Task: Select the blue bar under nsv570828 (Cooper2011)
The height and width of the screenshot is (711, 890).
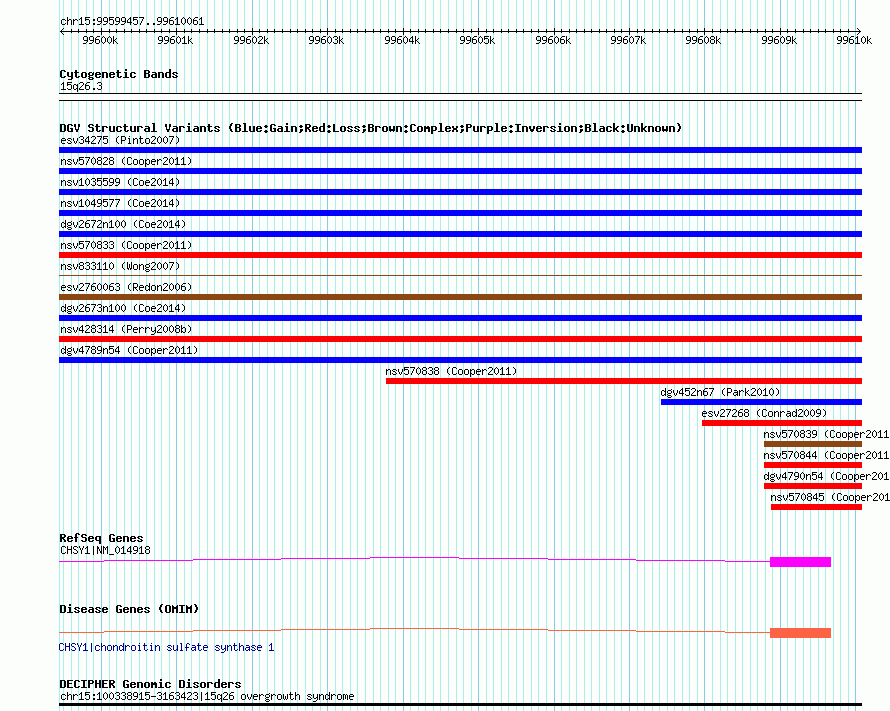Action: tap(460, 171)
